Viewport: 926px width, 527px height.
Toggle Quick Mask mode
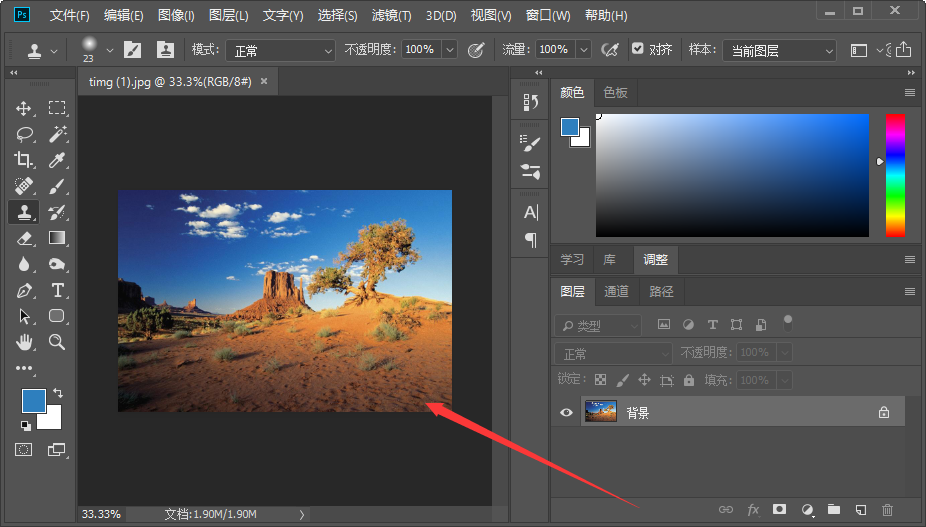[24, 450]
